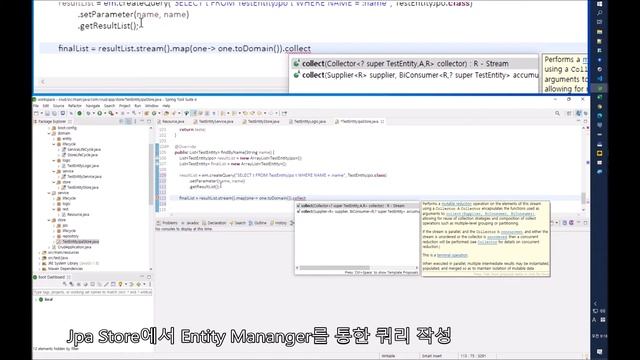Maximize the Package Explorer view
Image resolution: width=640 pixels, height=360 pixels.
pos(149,121)
